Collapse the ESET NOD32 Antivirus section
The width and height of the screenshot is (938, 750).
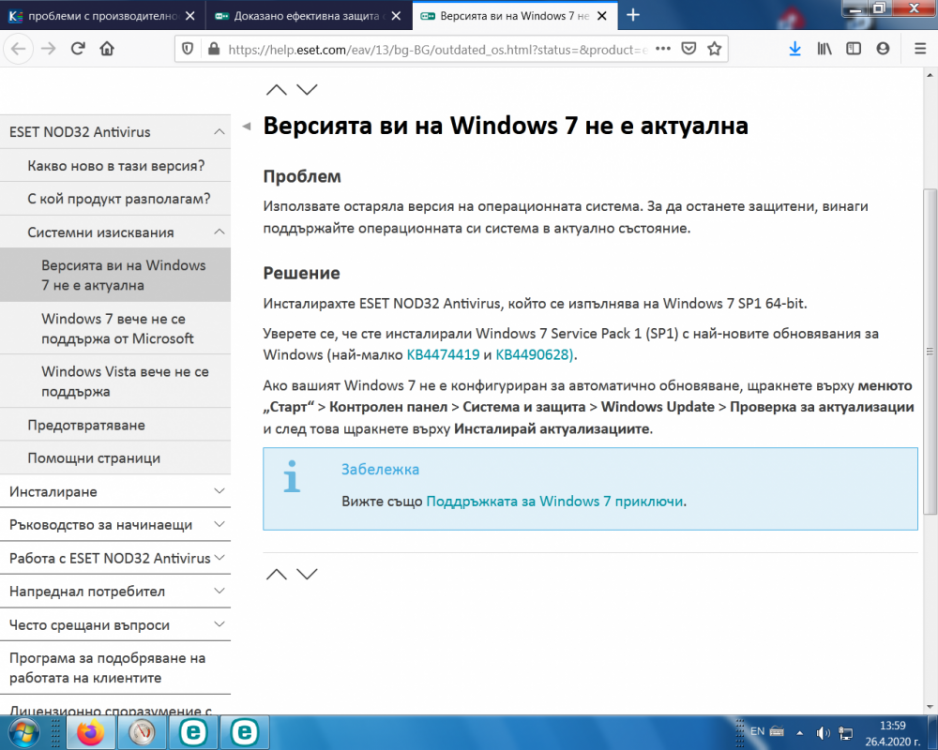220,132
